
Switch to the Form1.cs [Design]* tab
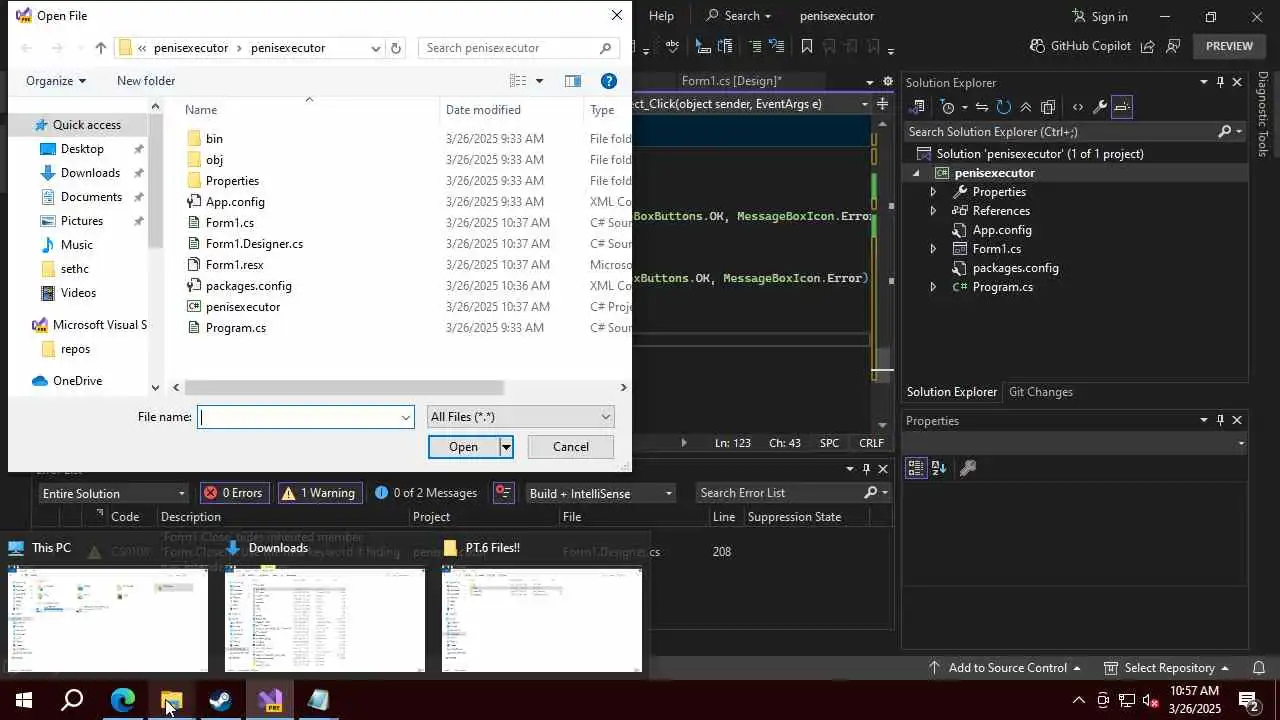[x=731, y=81]
